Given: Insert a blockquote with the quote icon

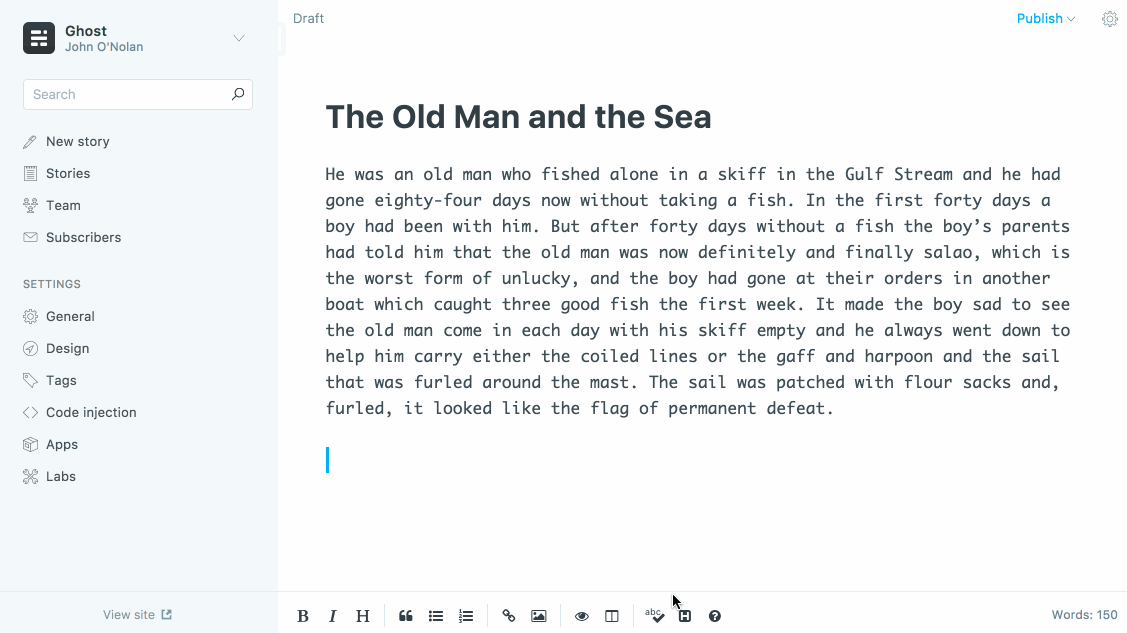Looking at the screenshot, I should tap(406, 616).
